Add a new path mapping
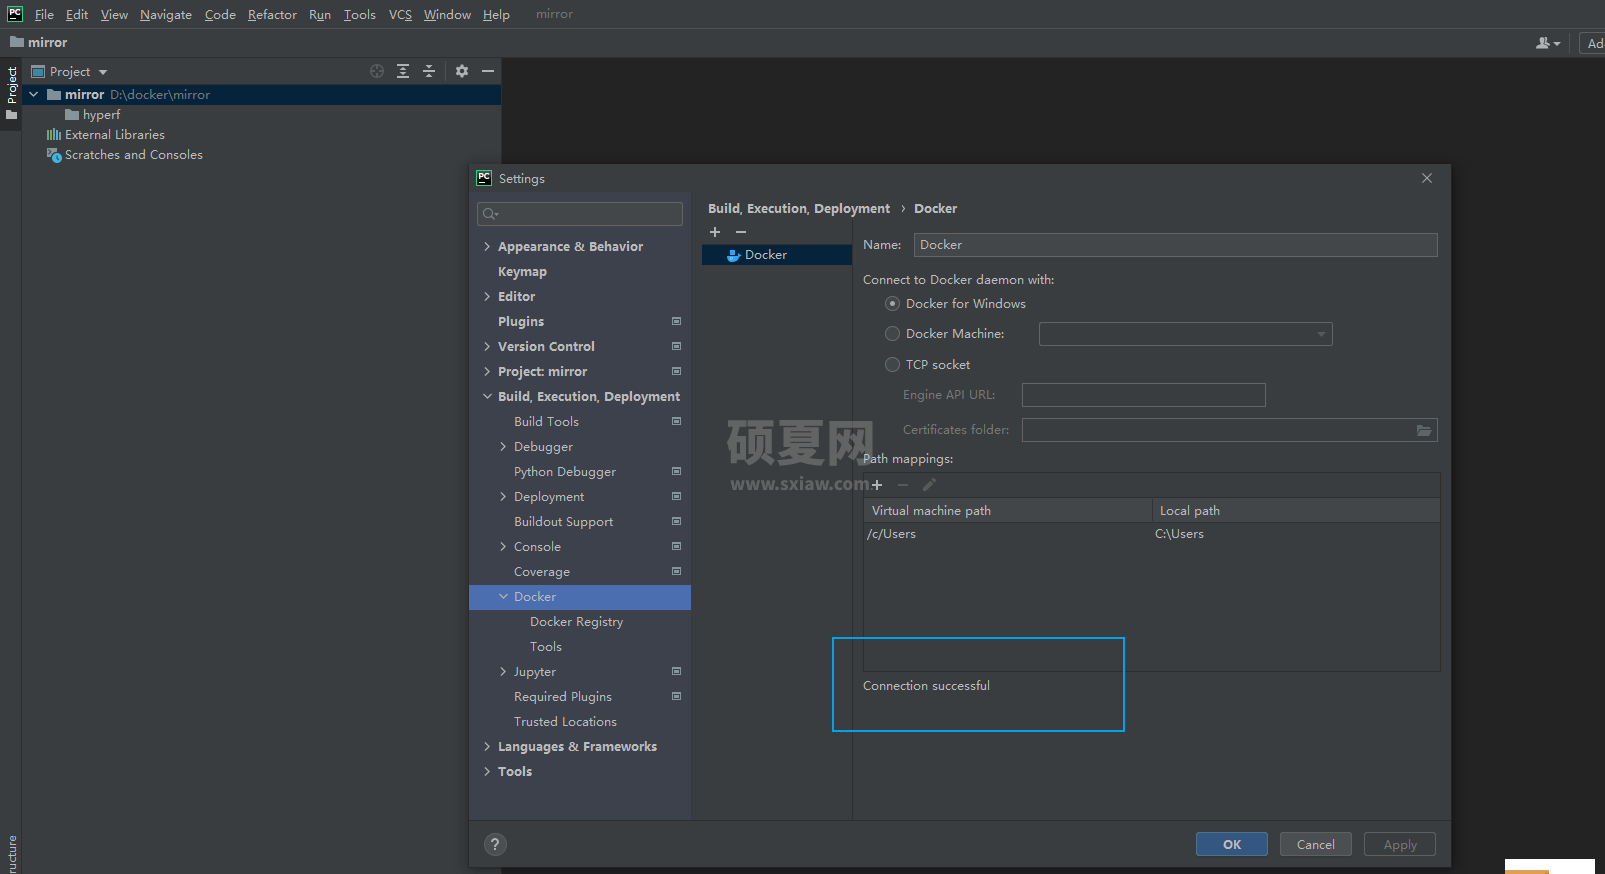 (877, 485)
